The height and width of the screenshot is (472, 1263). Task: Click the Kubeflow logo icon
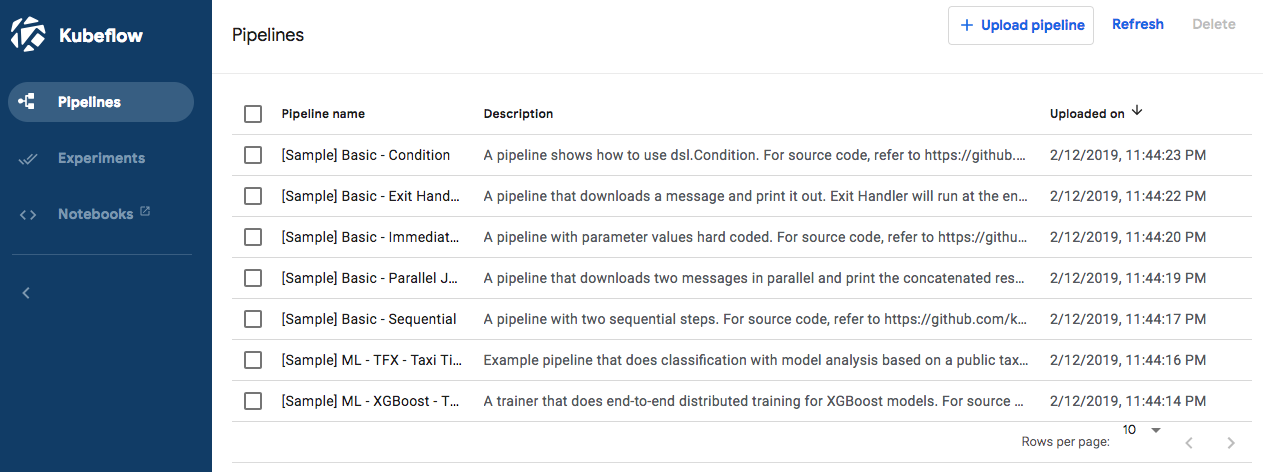click(x=28, y=35)
